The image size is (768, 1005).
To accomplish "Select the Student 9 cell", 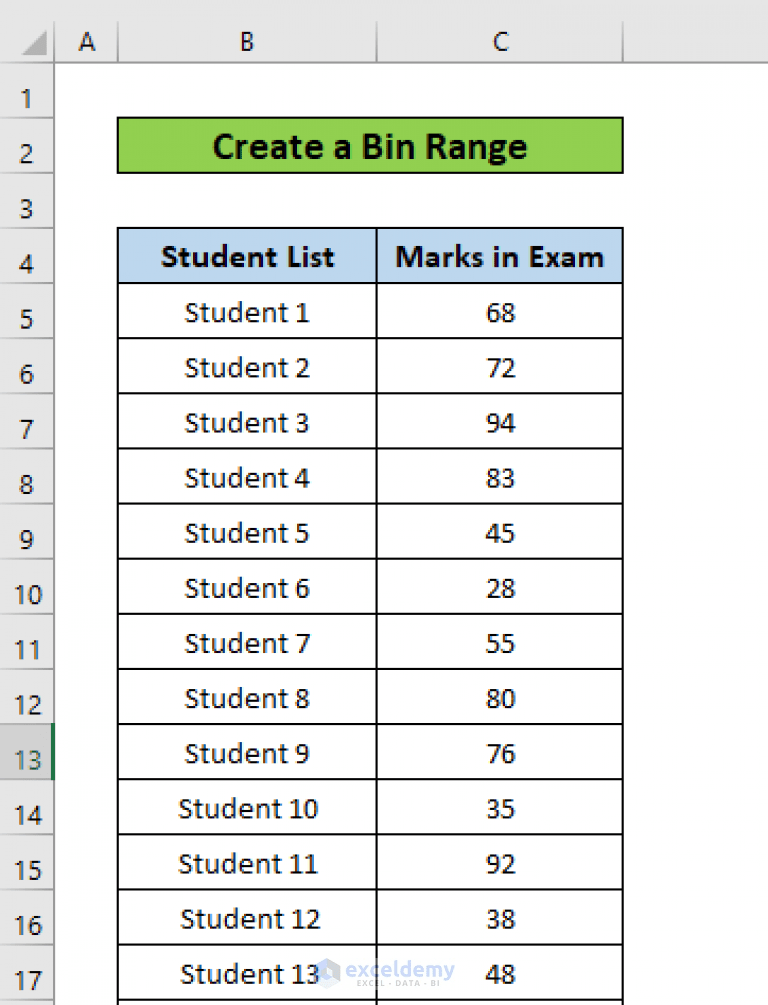I will [x=247, y=752].
